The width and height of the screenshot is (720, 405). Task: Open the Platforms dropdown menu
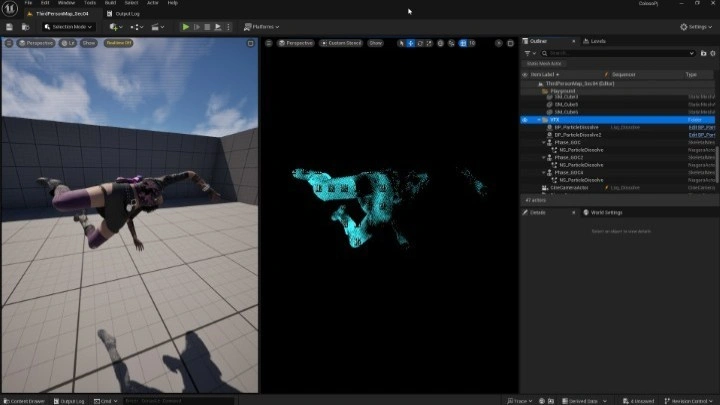click(259, 27)
